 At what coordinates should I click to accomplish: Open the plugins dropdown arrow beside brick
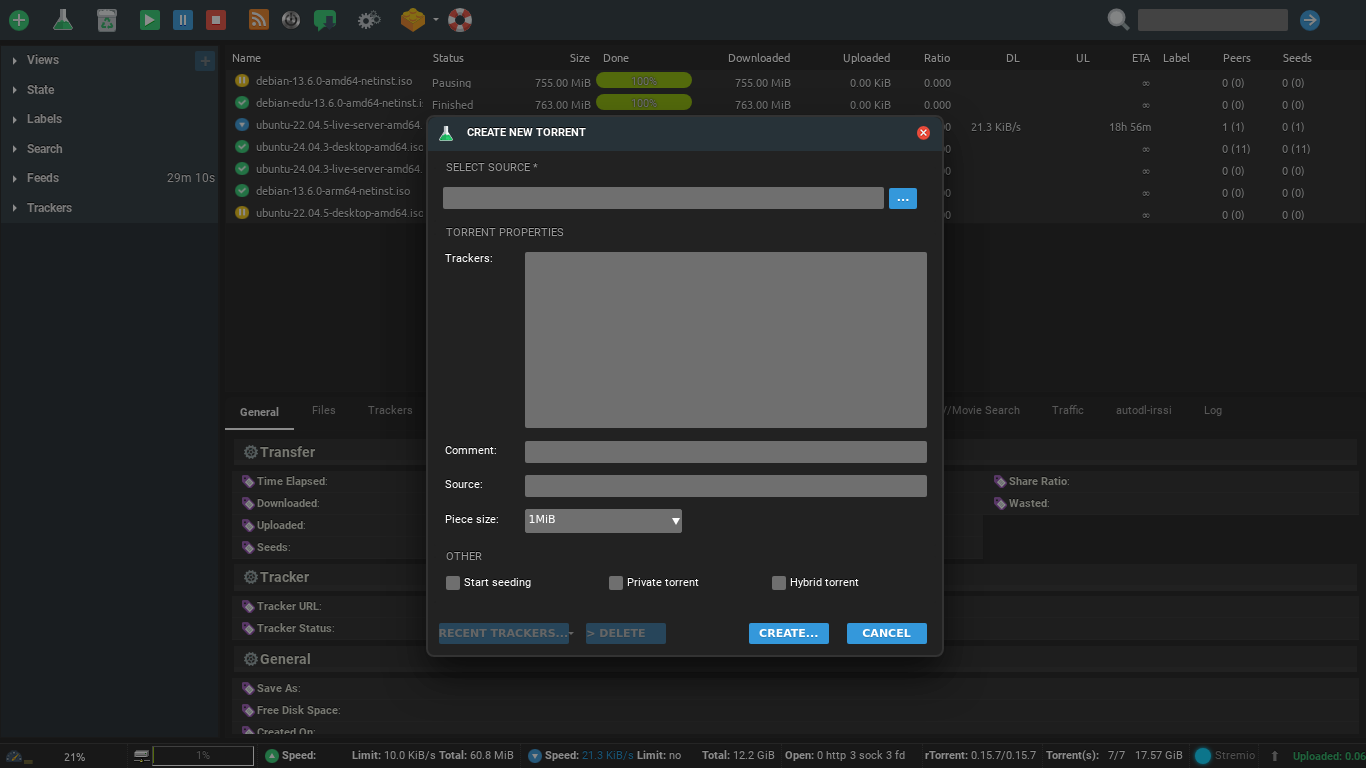point(435,19)
